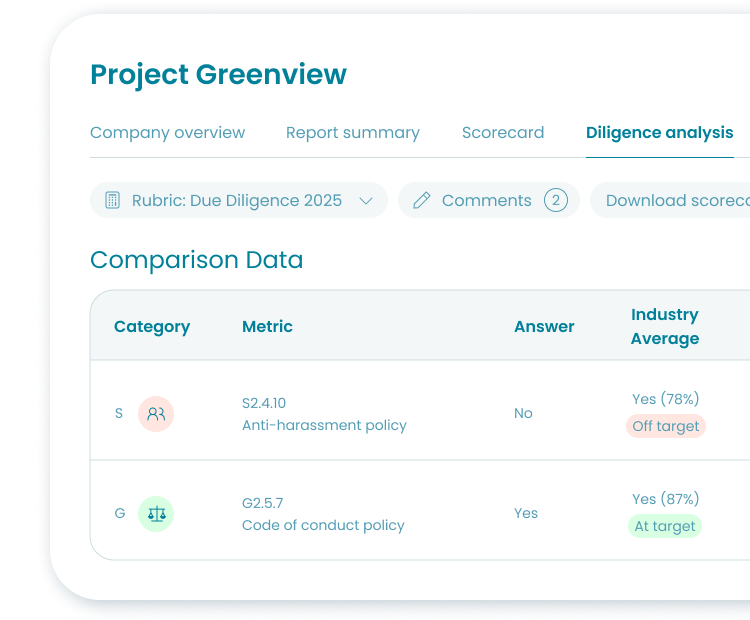The image size is (750, 620).
Task: Click the Code of conduct policy metric
Action: (323, 525)
